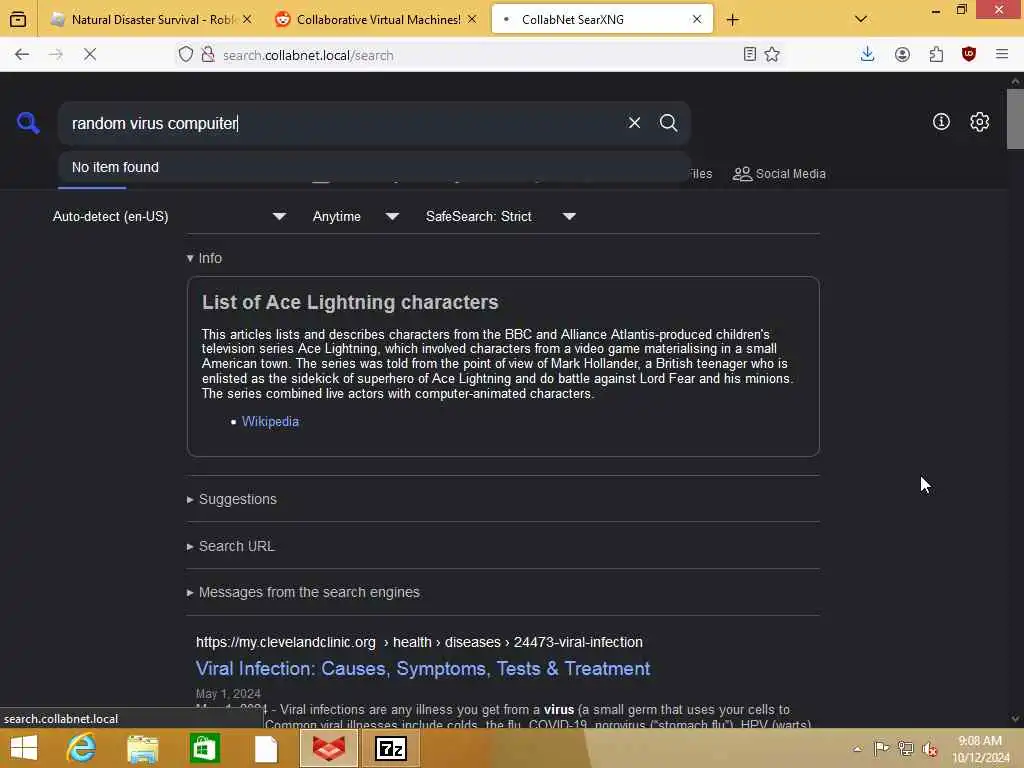Go back to the previous page
1024x768 pixels.
[22, 55]
